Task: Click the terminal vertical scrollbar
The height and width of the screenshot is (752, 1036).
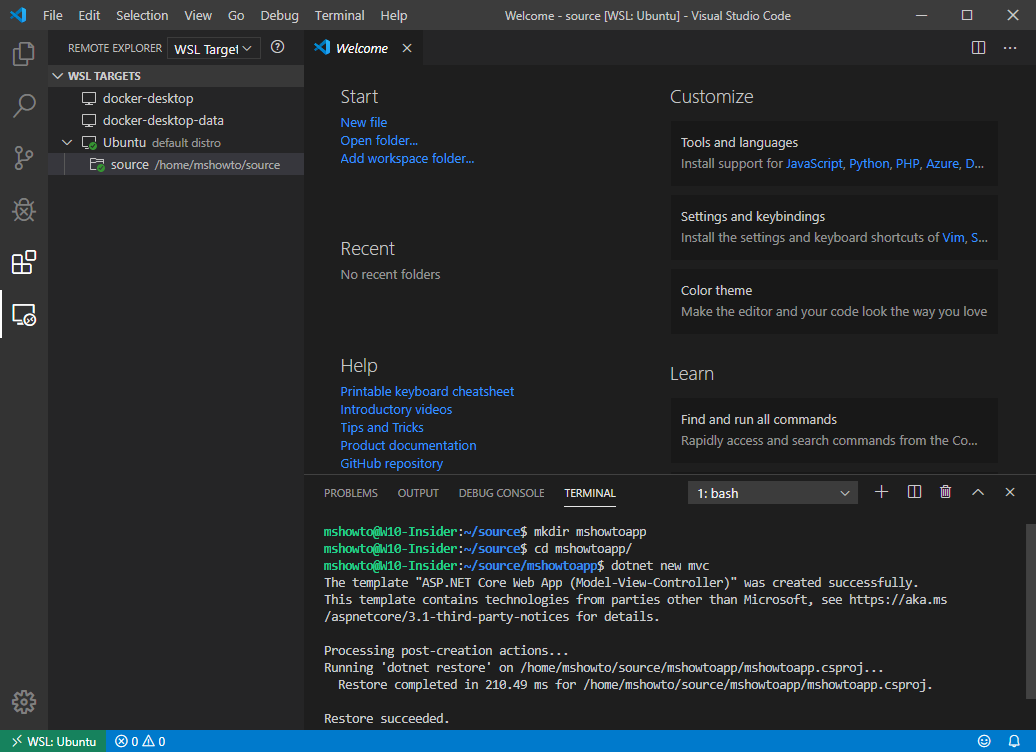Action: pyautogui.click(x=1030, y=611)
